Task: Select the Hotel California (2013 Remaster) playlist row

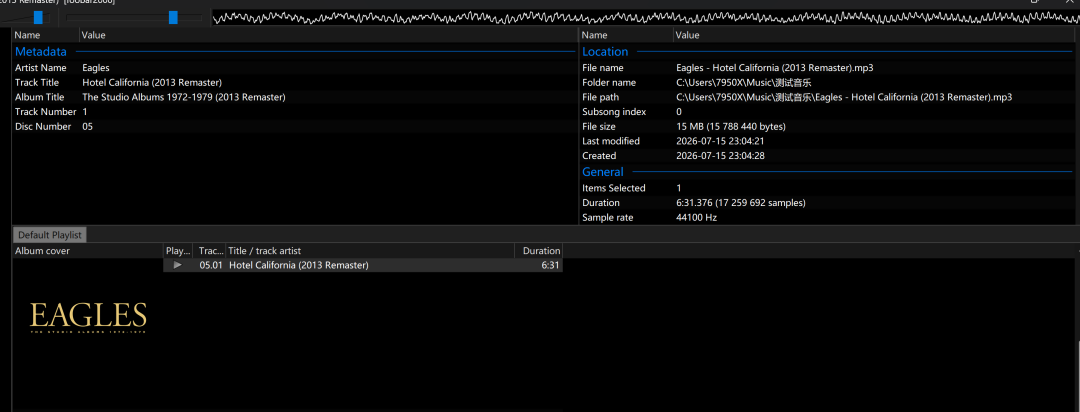Action: pos(363,265)
